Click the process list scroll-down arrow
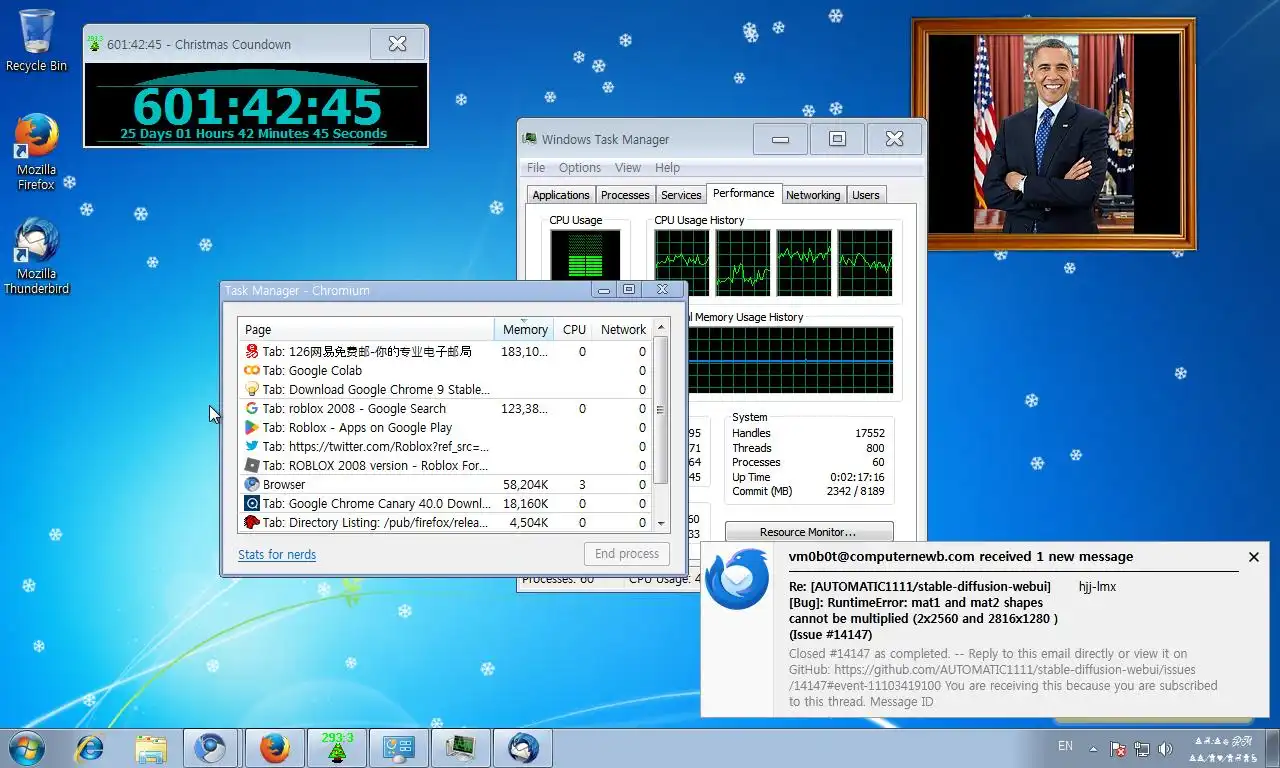The height and width of the screenshot is (768, 1280). point(660,523)
